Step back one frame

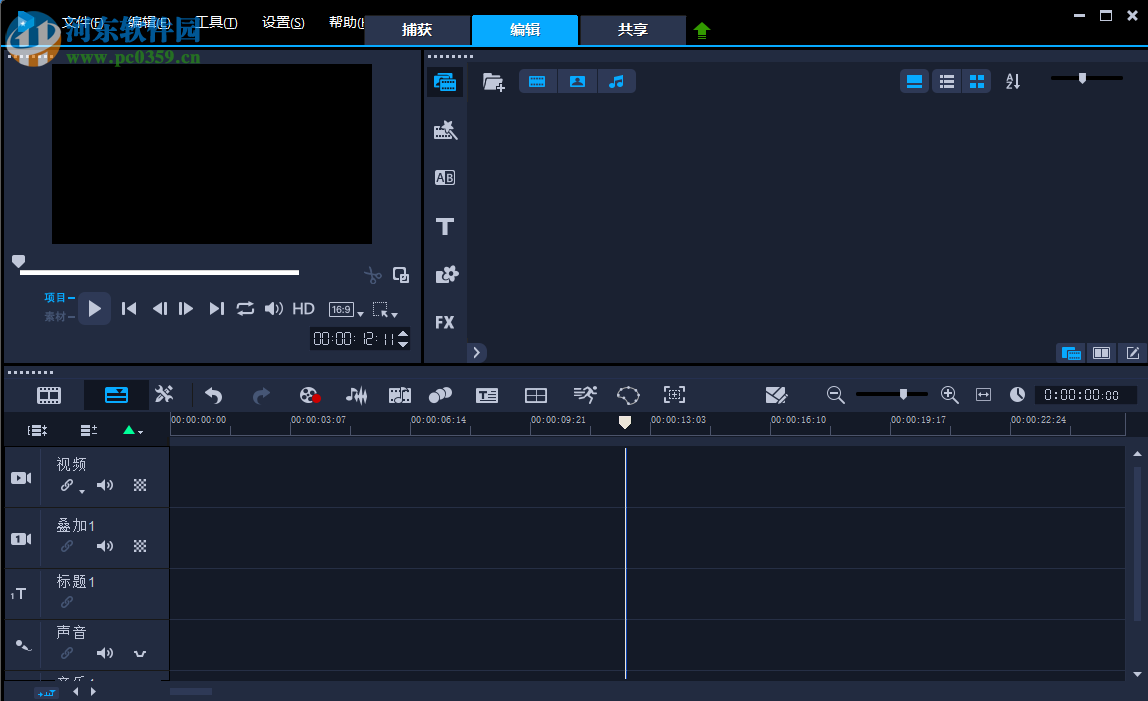(159, 308)
